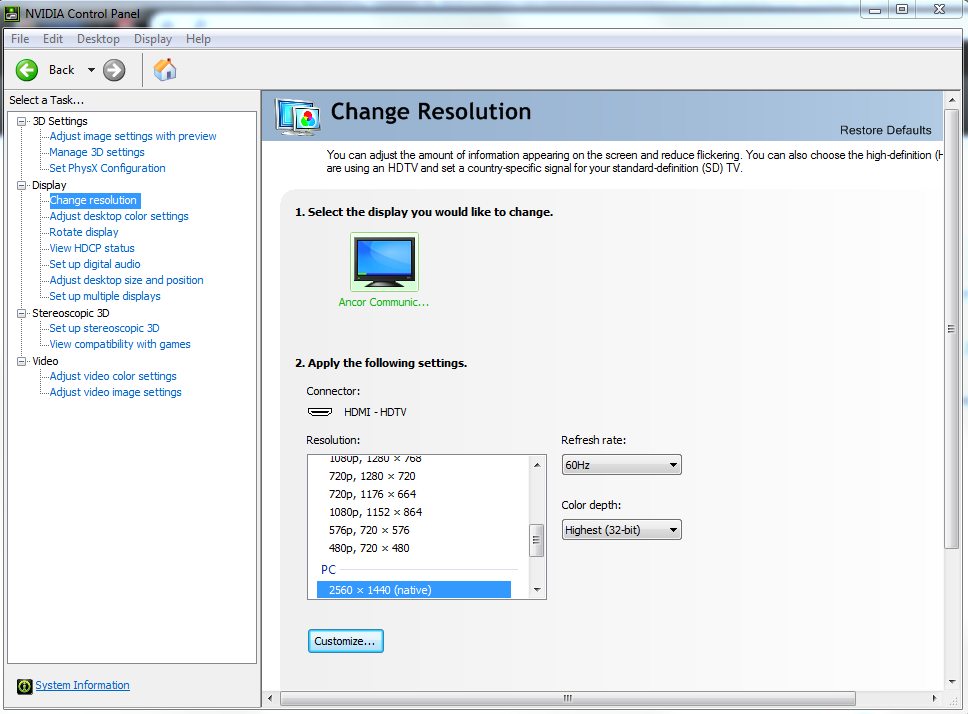Click the Change Resolution header monitor icon

coord(298,117)
